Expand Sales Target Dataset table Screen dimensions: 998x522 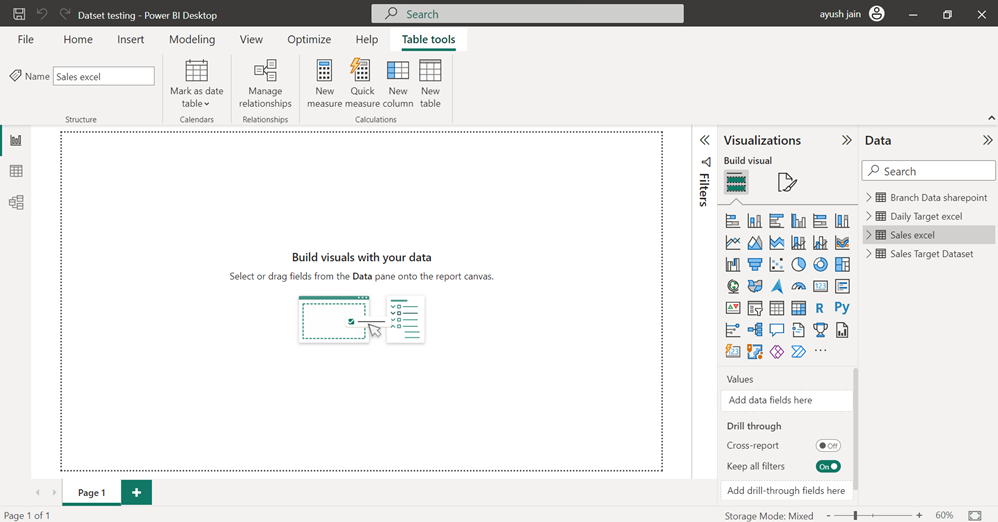869,253
